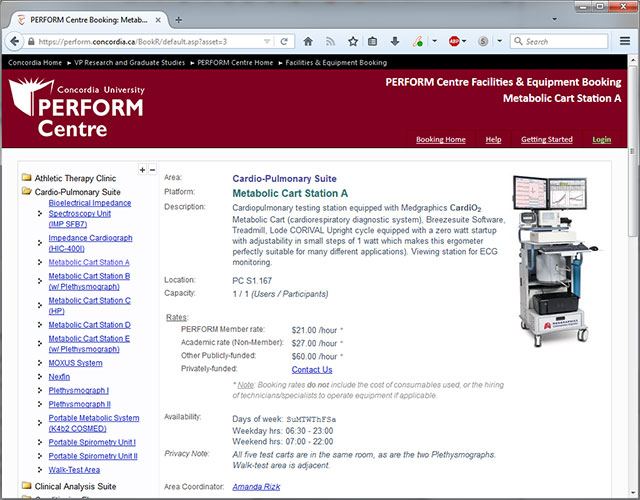The height and width of the screenshot is (500, 640).
Task: Bookmark this page with the star icon
Action: (x=352, y=42)
